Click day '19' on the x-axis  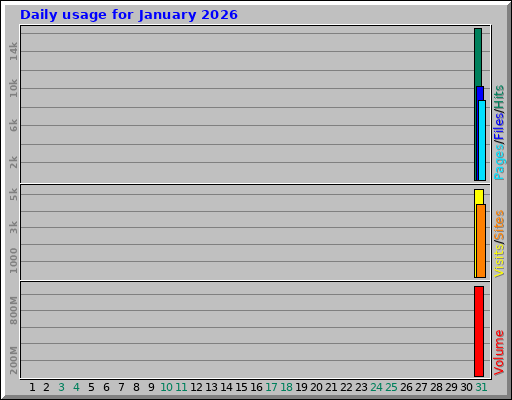point(301,387)
